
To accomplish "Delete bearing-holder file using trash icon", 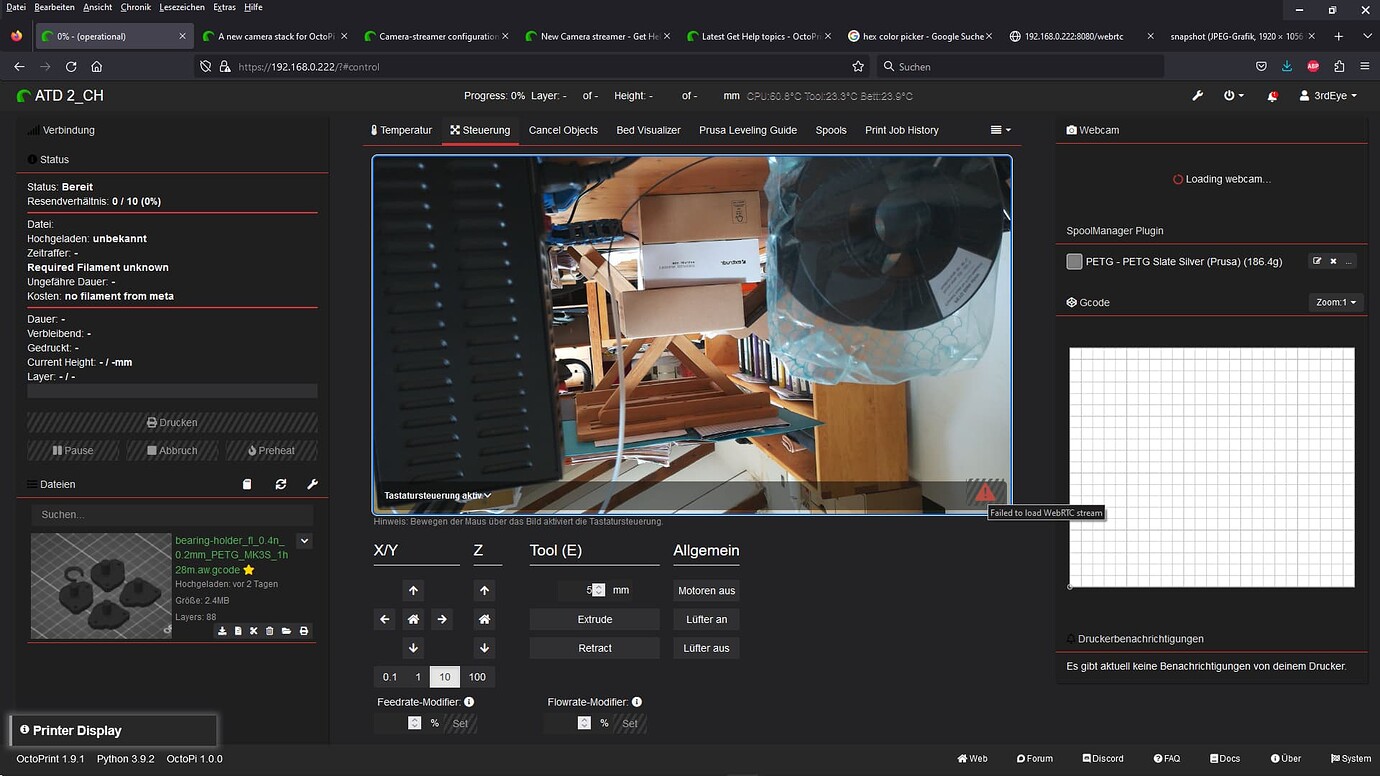I will click(268, 631).
